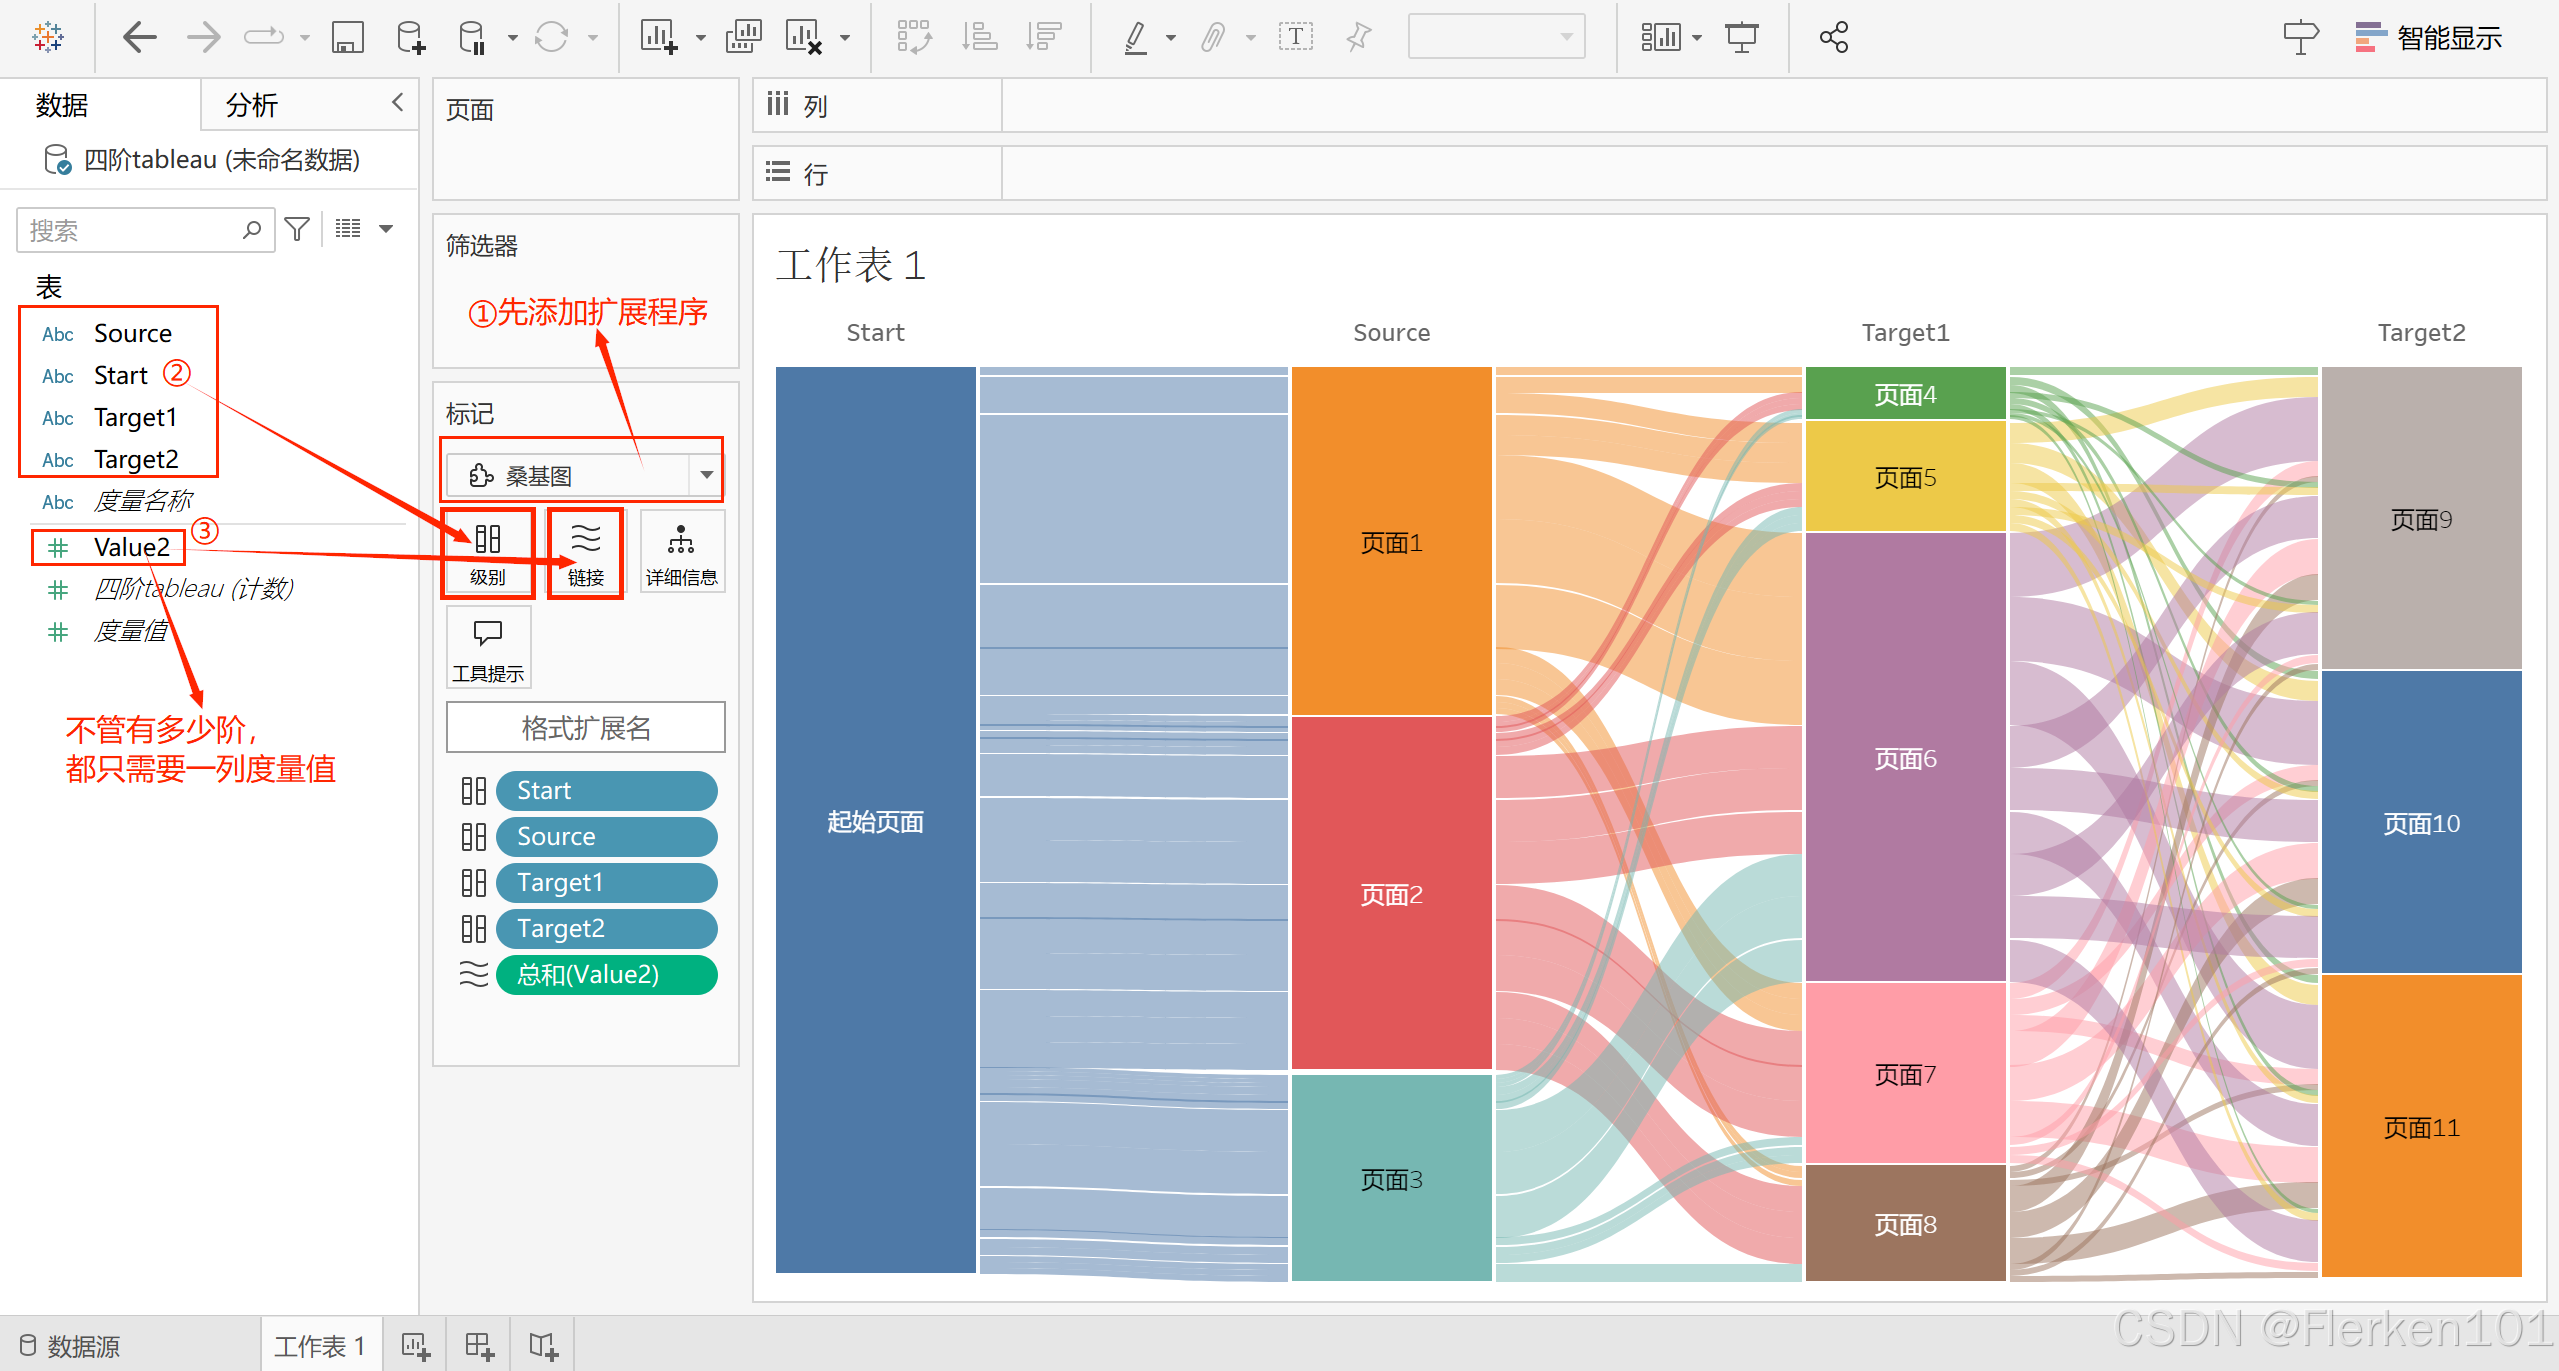Click the save workbook icon

(347, 38)
